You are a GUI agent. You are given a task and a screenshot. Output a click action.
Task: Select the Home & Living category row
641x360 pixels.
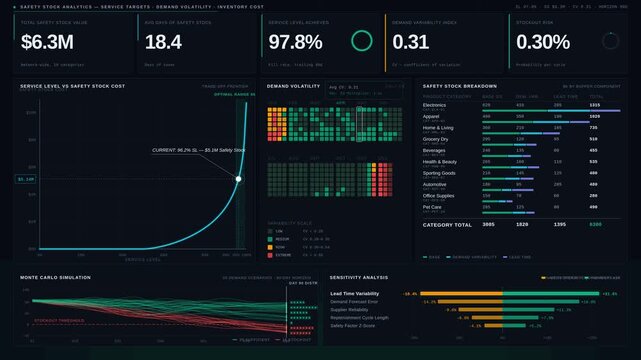[x=522, y=130]
